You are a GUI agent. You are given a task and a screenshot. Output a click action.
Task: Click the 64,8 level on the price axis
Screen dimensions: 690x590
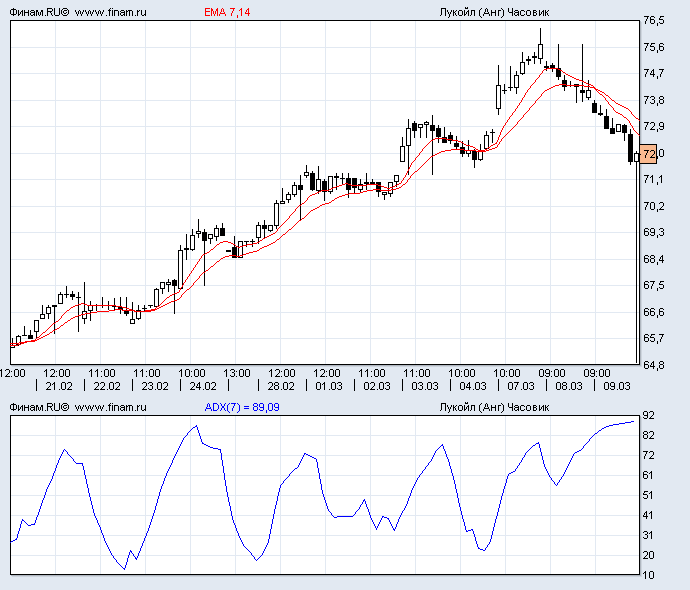654,365
